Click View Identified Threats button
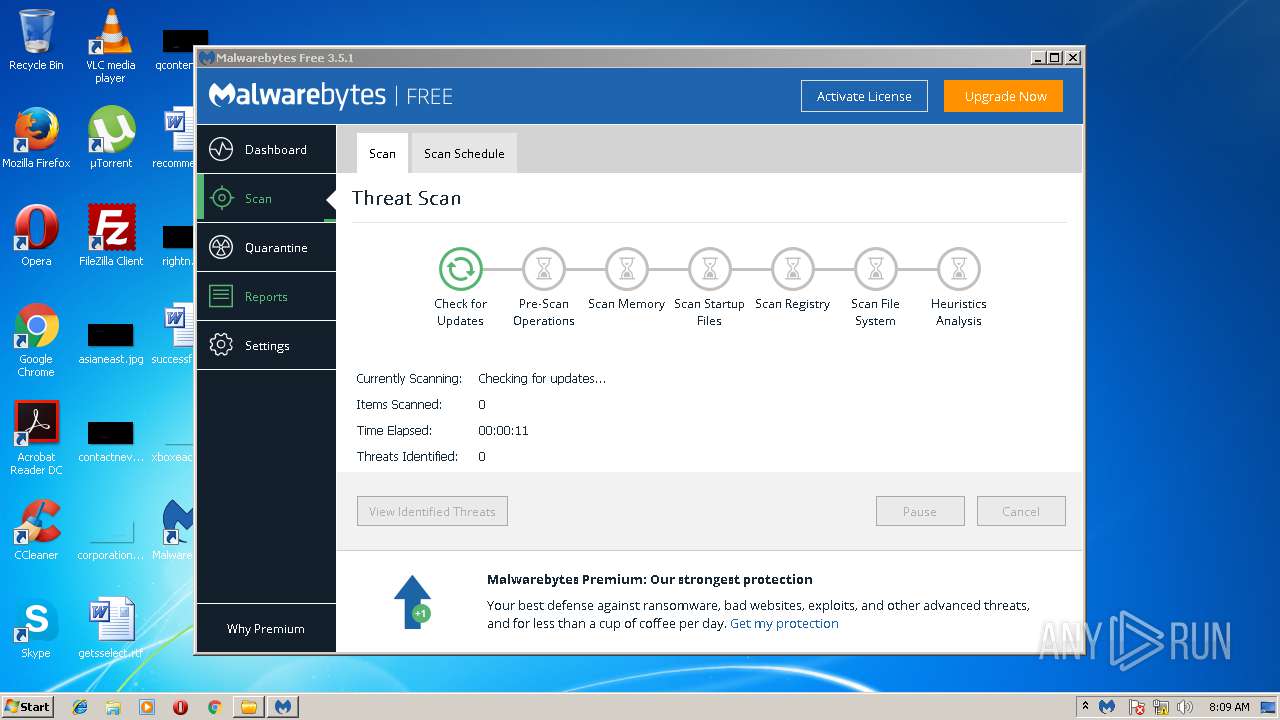The width and height of the screenshot is (1280, 720). [432, 511]
